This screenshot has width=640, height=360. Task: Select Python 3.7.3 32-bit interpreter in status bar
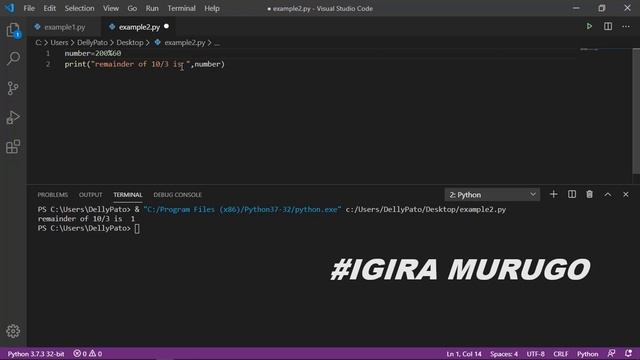click(x=36, y=353)
